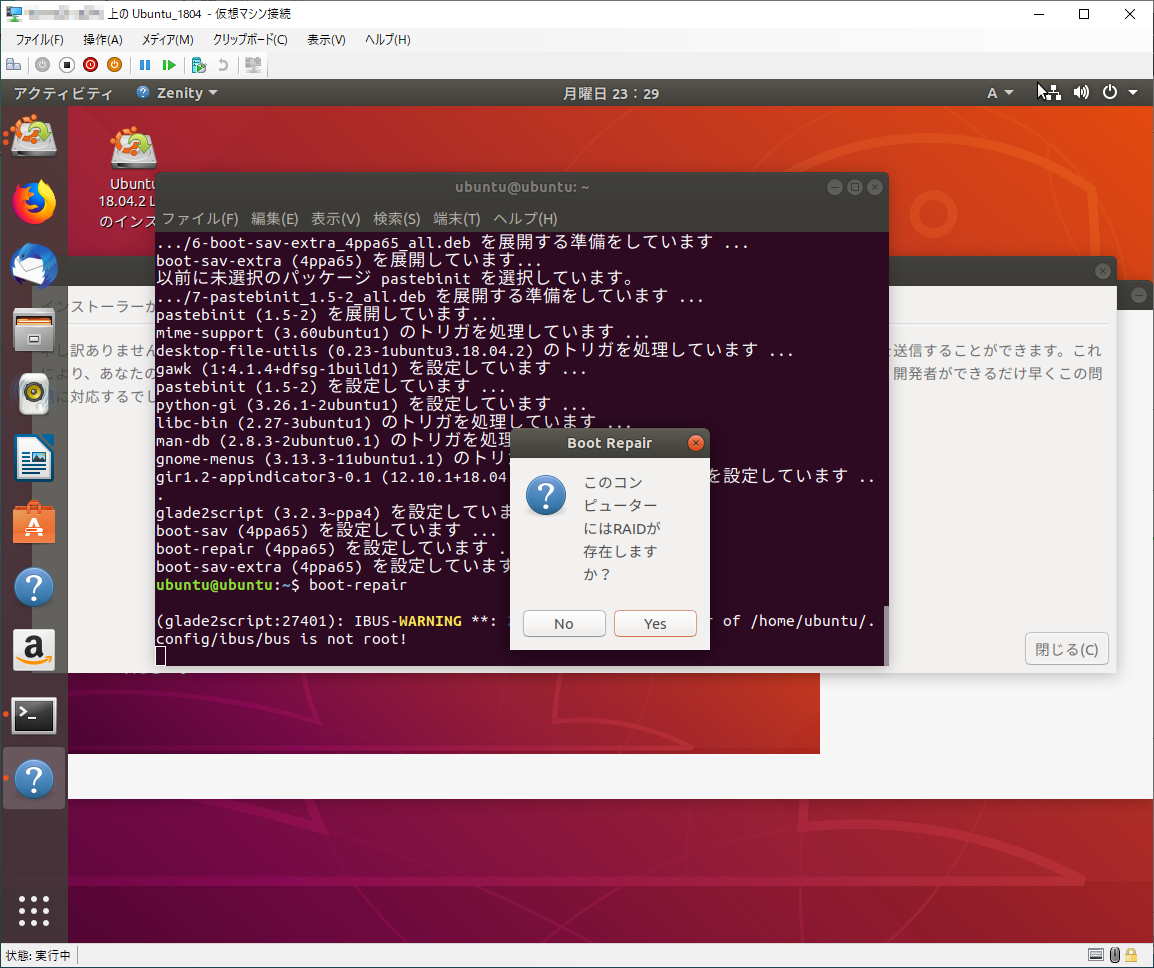This screenshot has width=1154, height=968.
Task: Open Amazon from the dock
Action: pyautogui.click(x=34, y=651)
